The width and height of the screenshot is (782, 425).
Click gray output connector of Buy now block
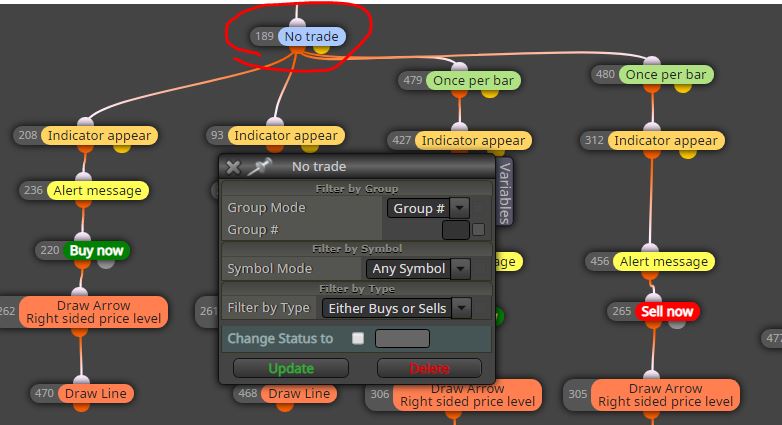[106, 262]
